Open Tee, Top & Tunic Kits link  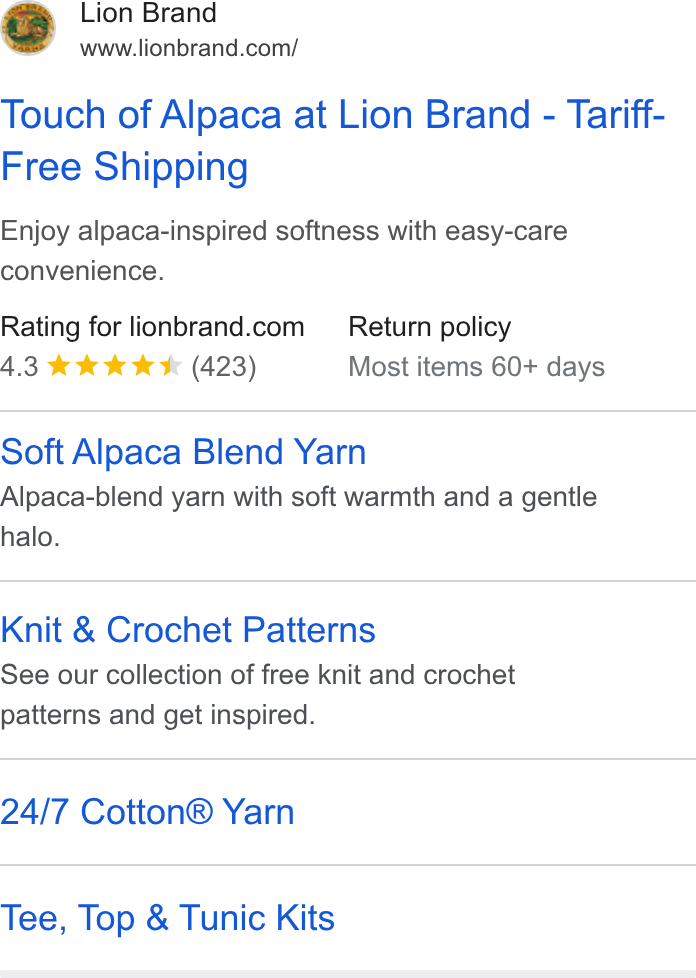tap(168, 917)
